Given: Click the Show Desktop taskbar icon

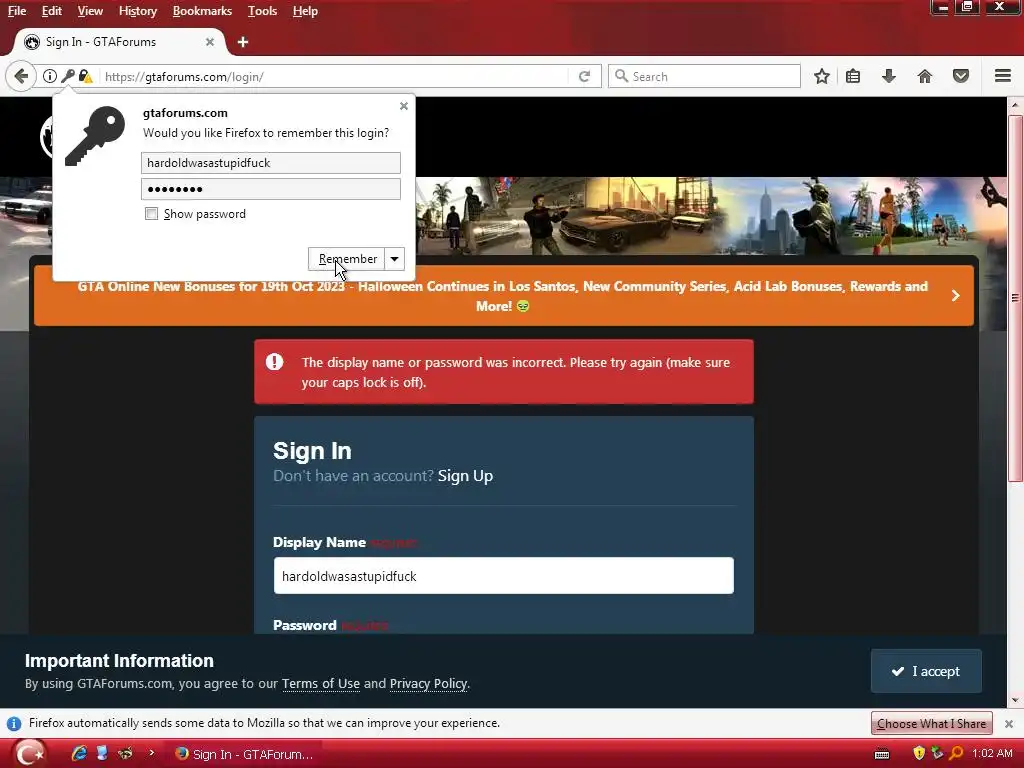Looking at the screenshot, I should click(102, 754).
